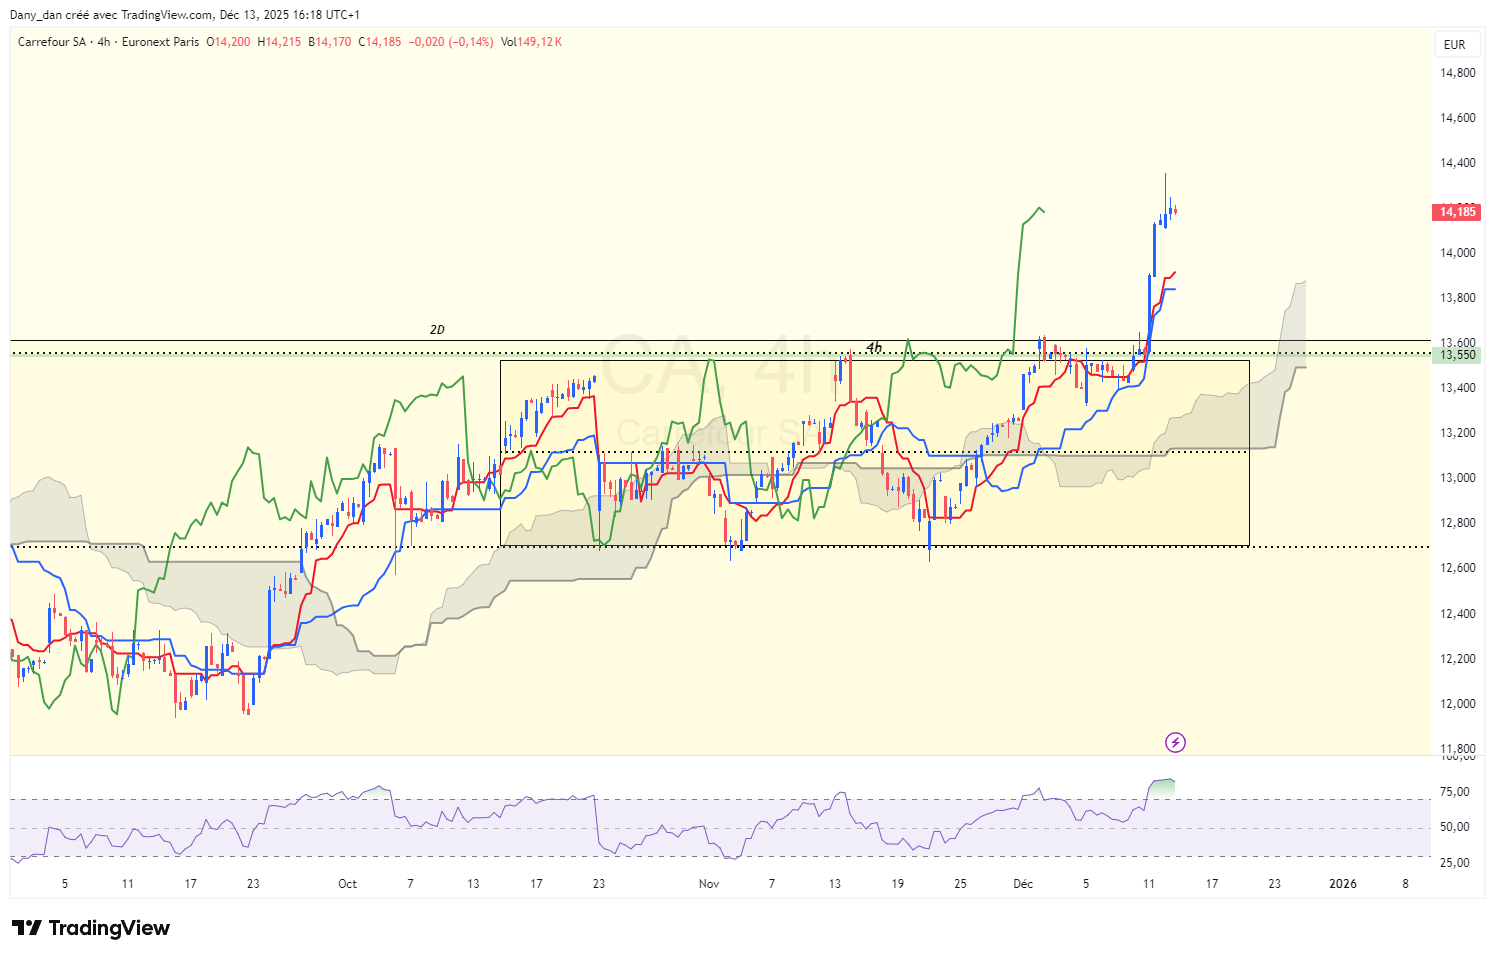
Task: Click the red 14,185 current price tag
Action: pyautogui.click(x=1456, y=212)
